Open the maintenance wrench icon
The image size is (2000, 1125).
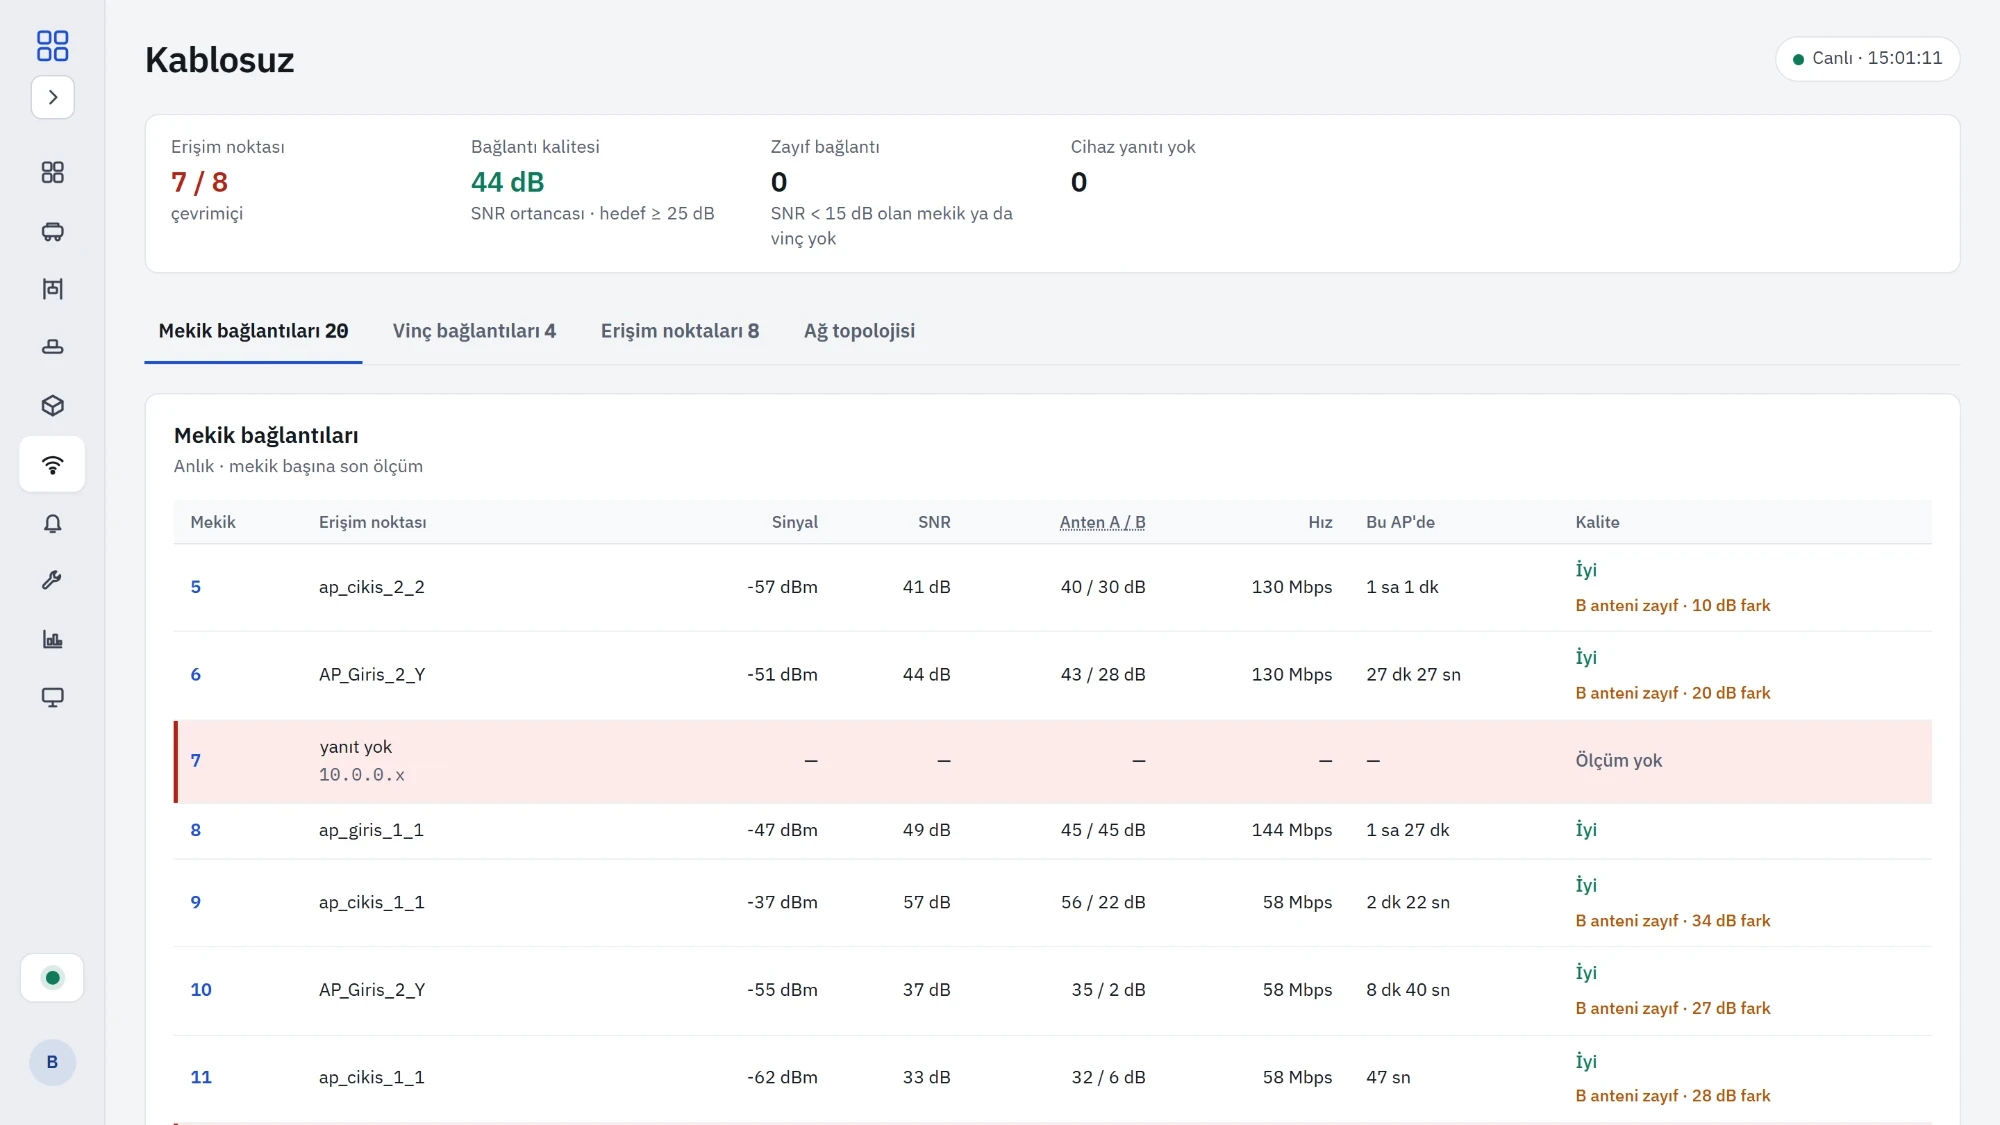point(53,581)
